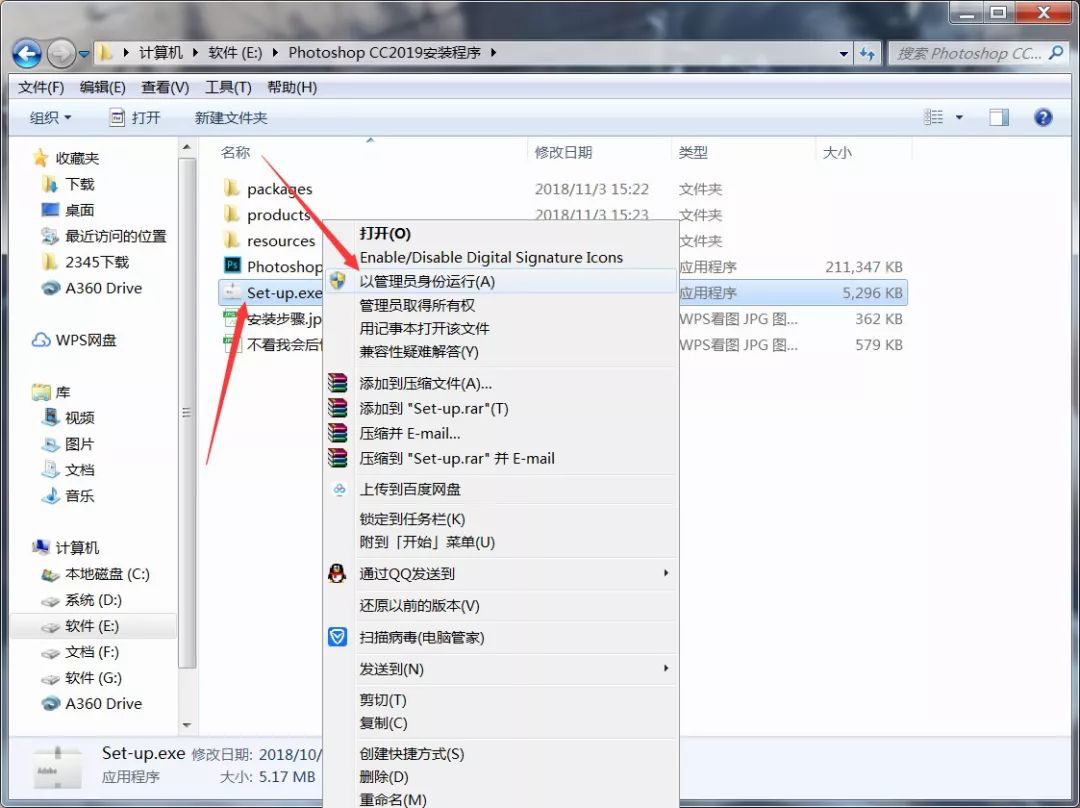
Task: Choose 添加到 "Set-up.rar"(T)
Action: [x=501, y=408]
